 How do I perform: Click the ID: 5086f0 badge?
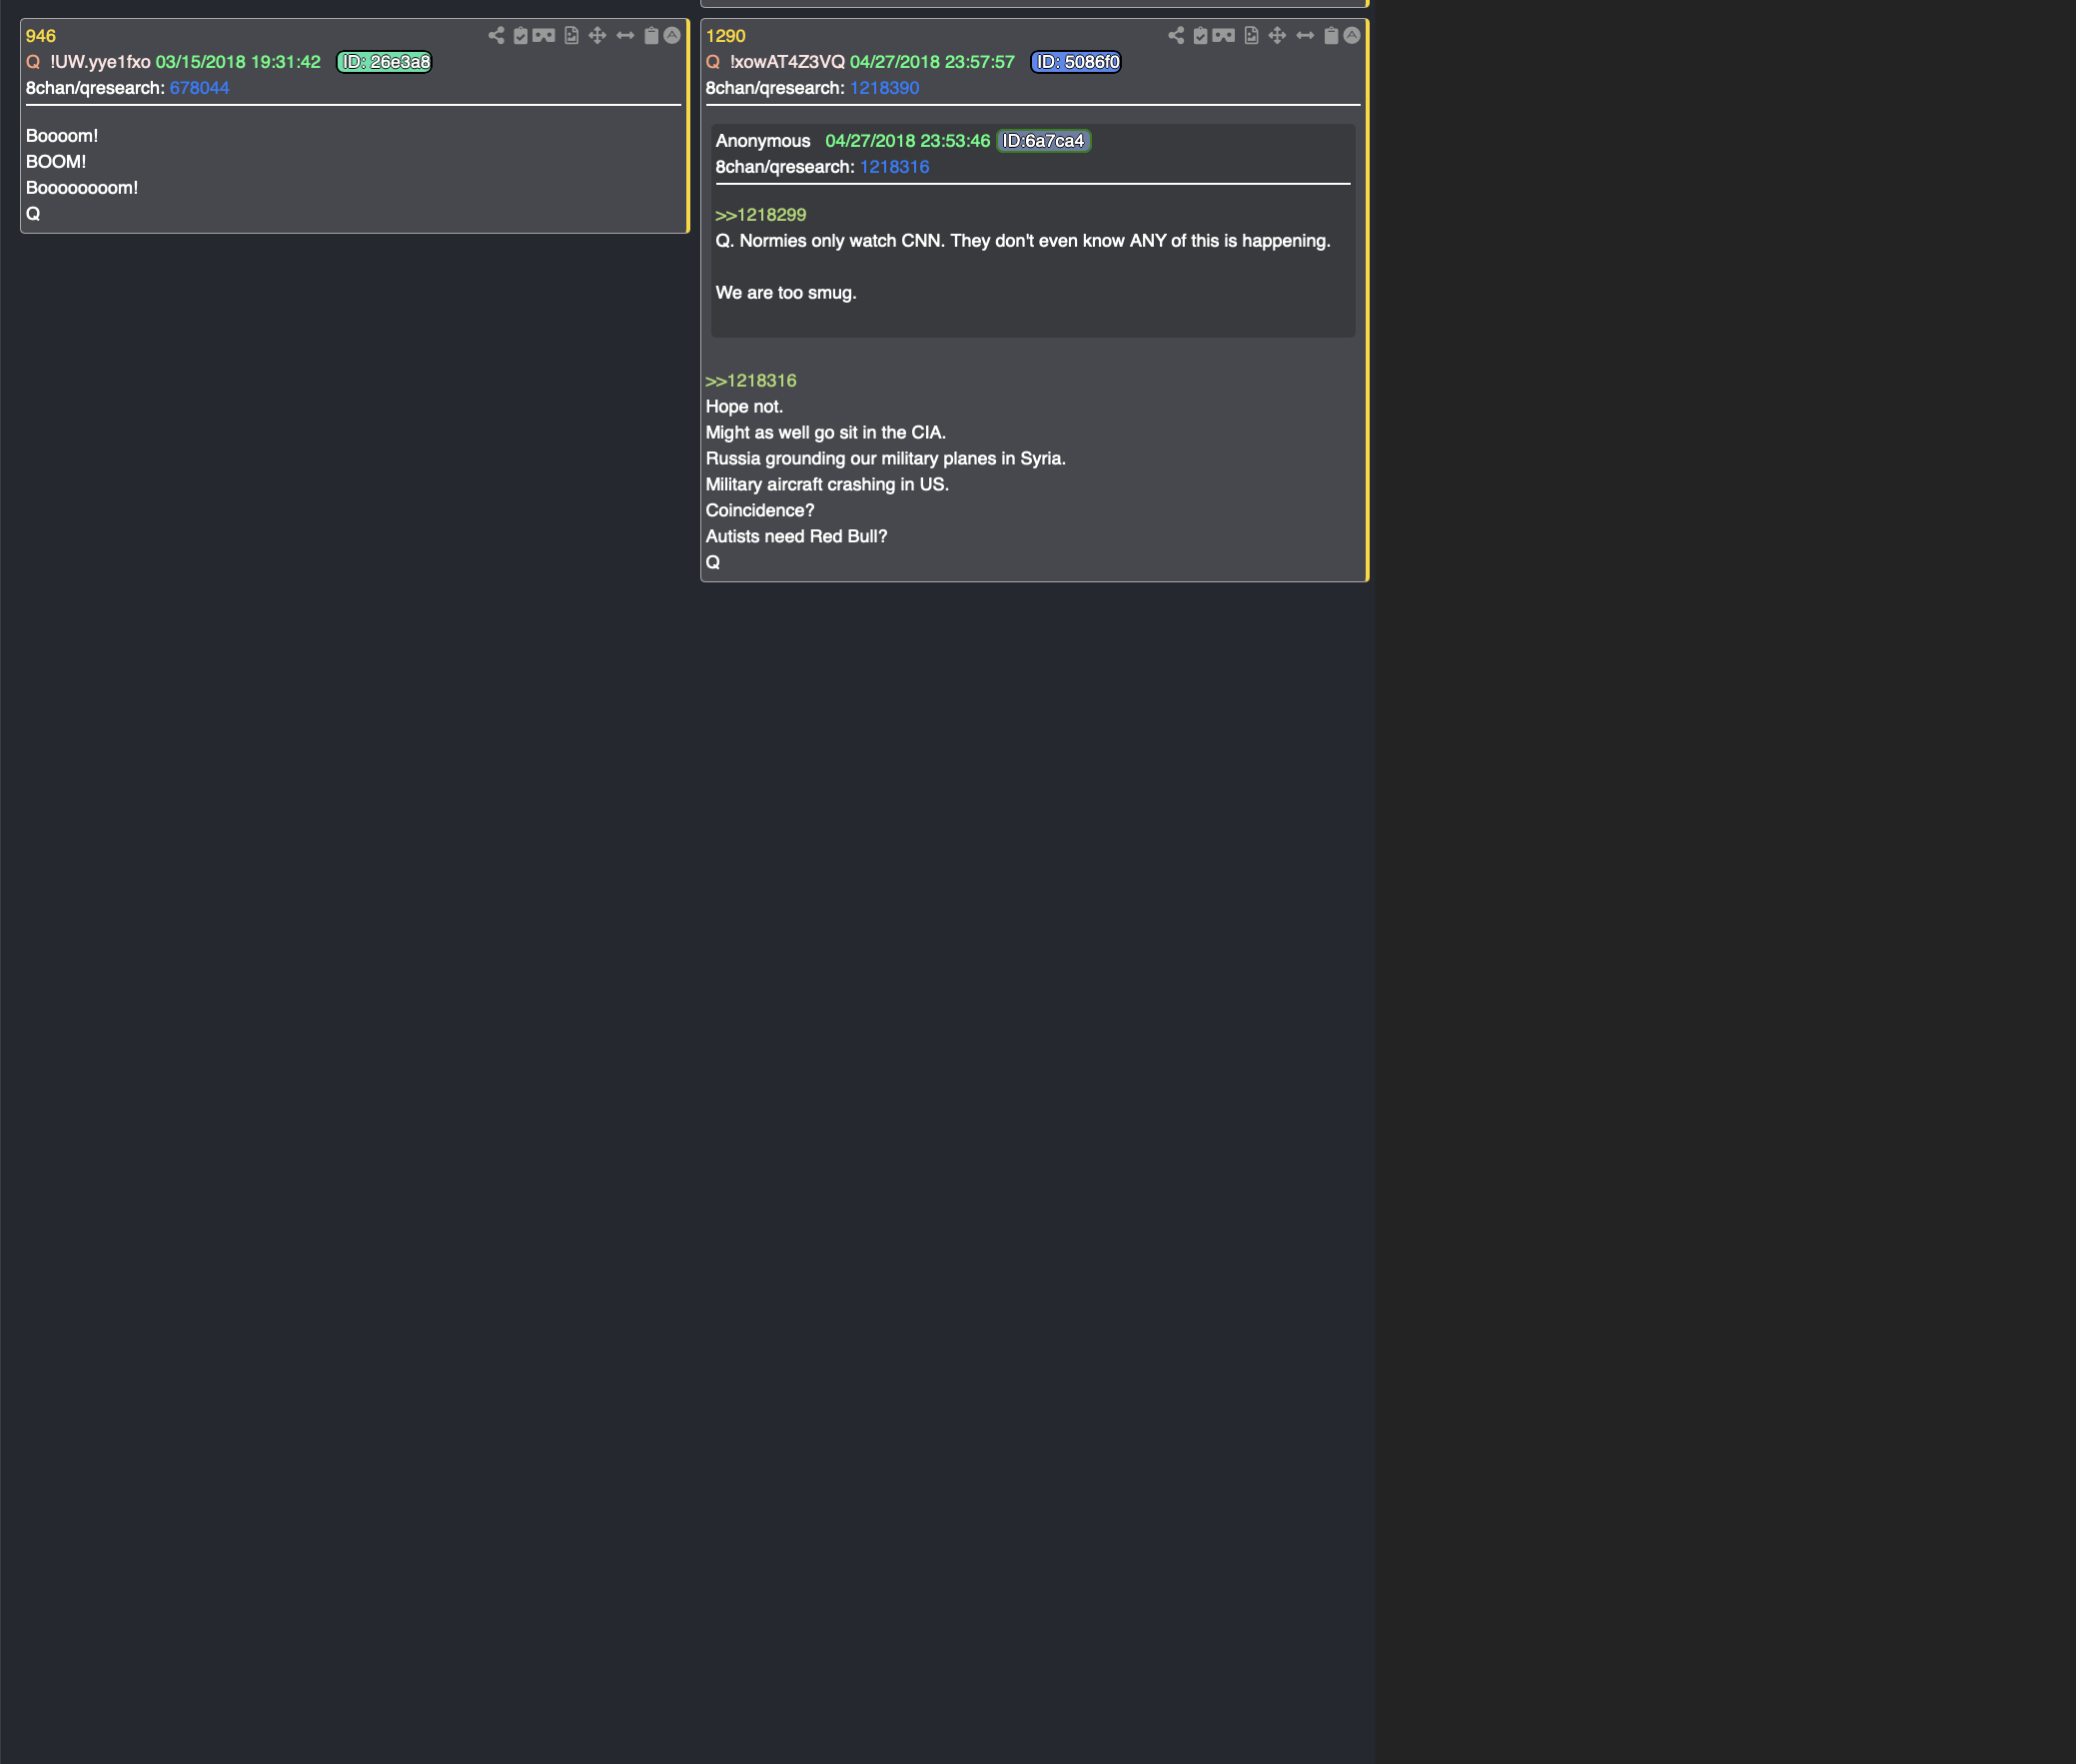[x=1076, y=62]
